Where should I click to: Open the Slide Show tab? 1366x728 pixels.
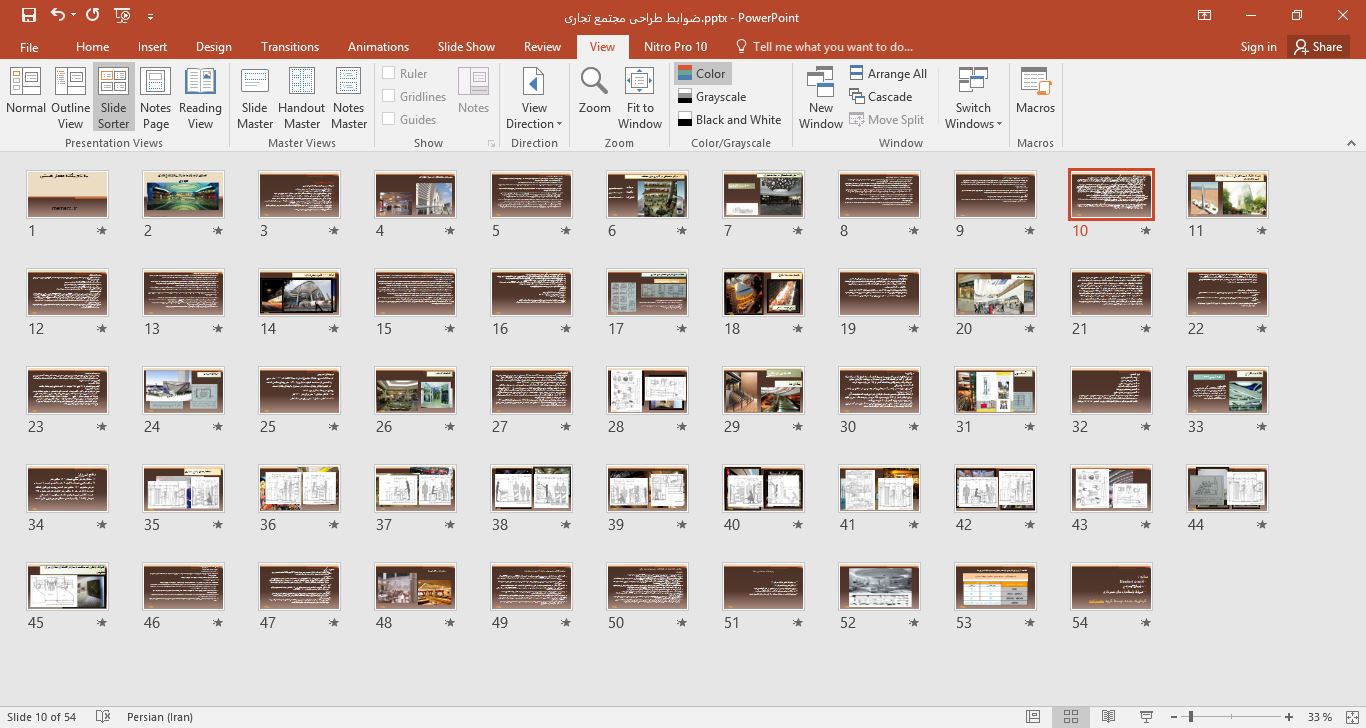tap(466, 47)
